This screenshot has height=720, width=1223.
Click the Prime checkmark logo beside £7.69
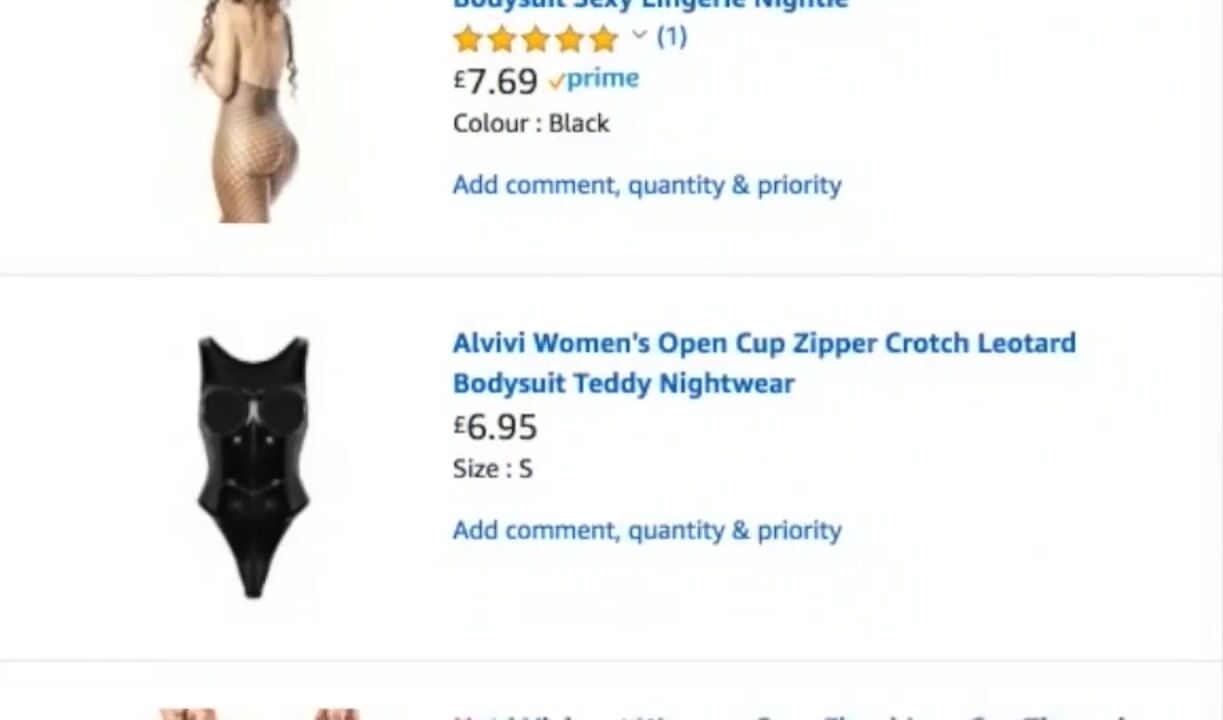pos(594,79)
